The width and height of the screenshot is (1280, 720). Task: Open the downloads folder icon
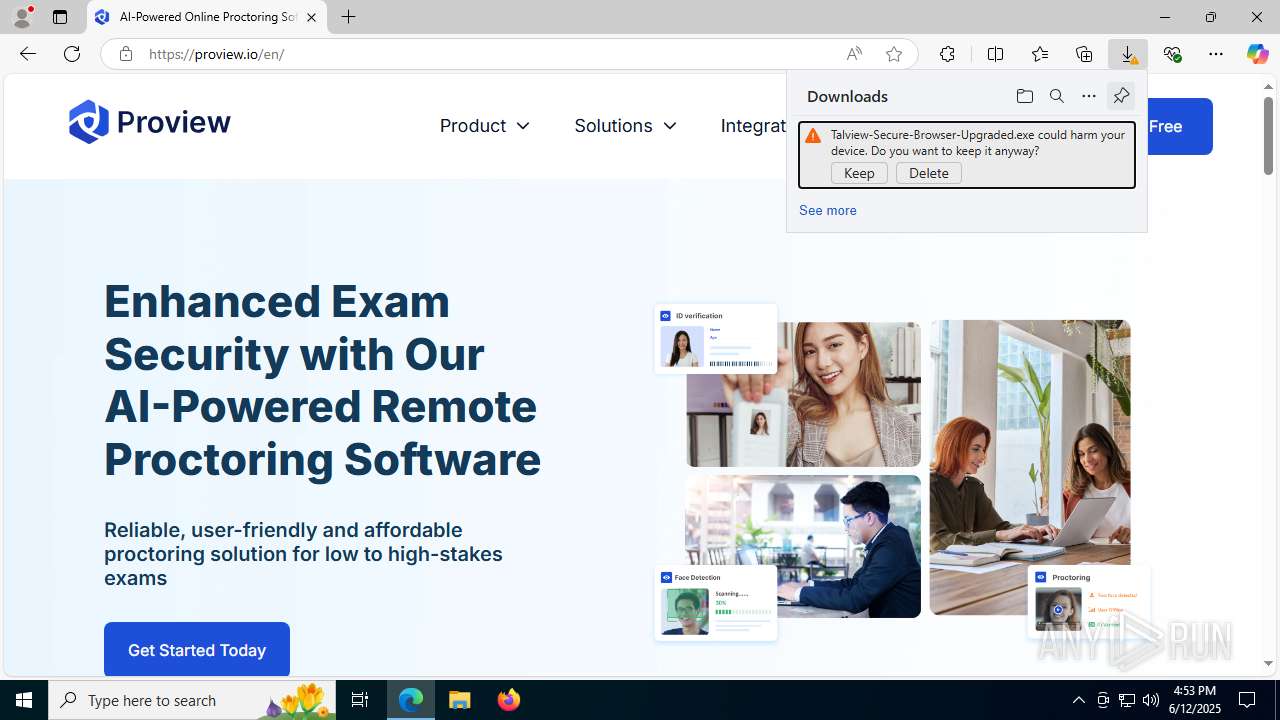[x=1024, y=96]
